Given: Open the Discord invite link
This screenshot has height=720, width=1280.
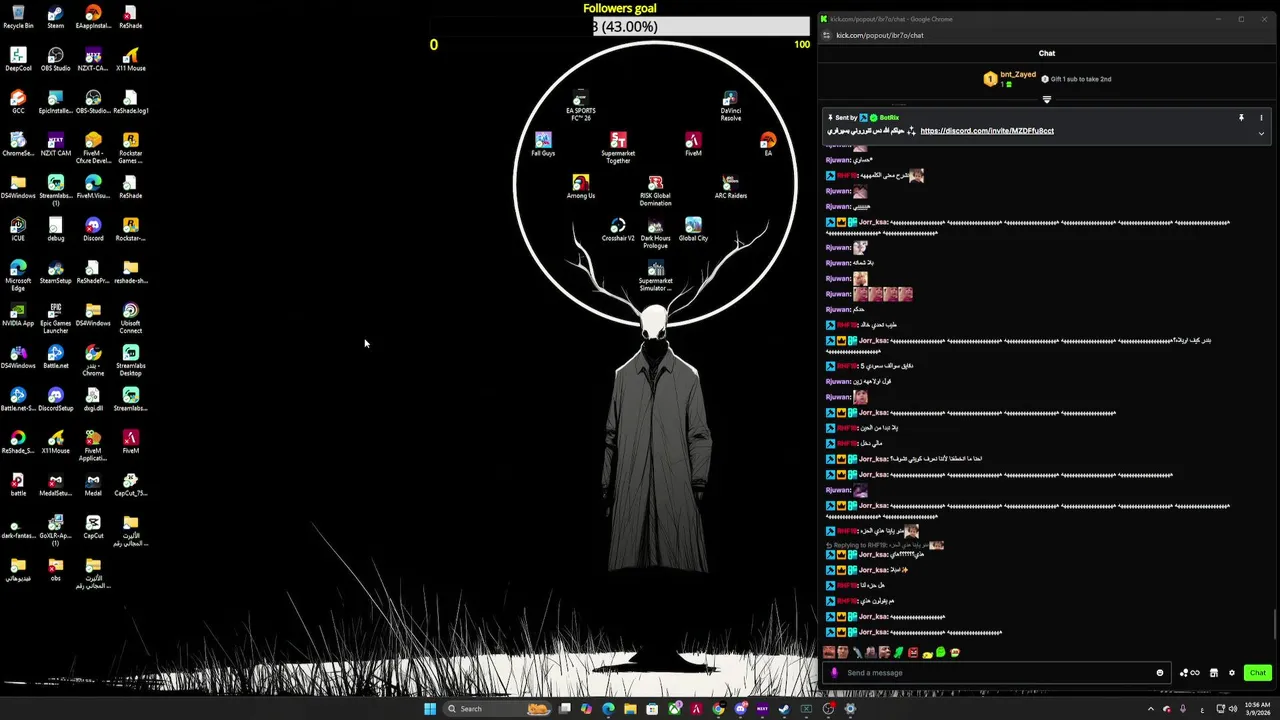Looking at the screenshot, I should 987,131.
